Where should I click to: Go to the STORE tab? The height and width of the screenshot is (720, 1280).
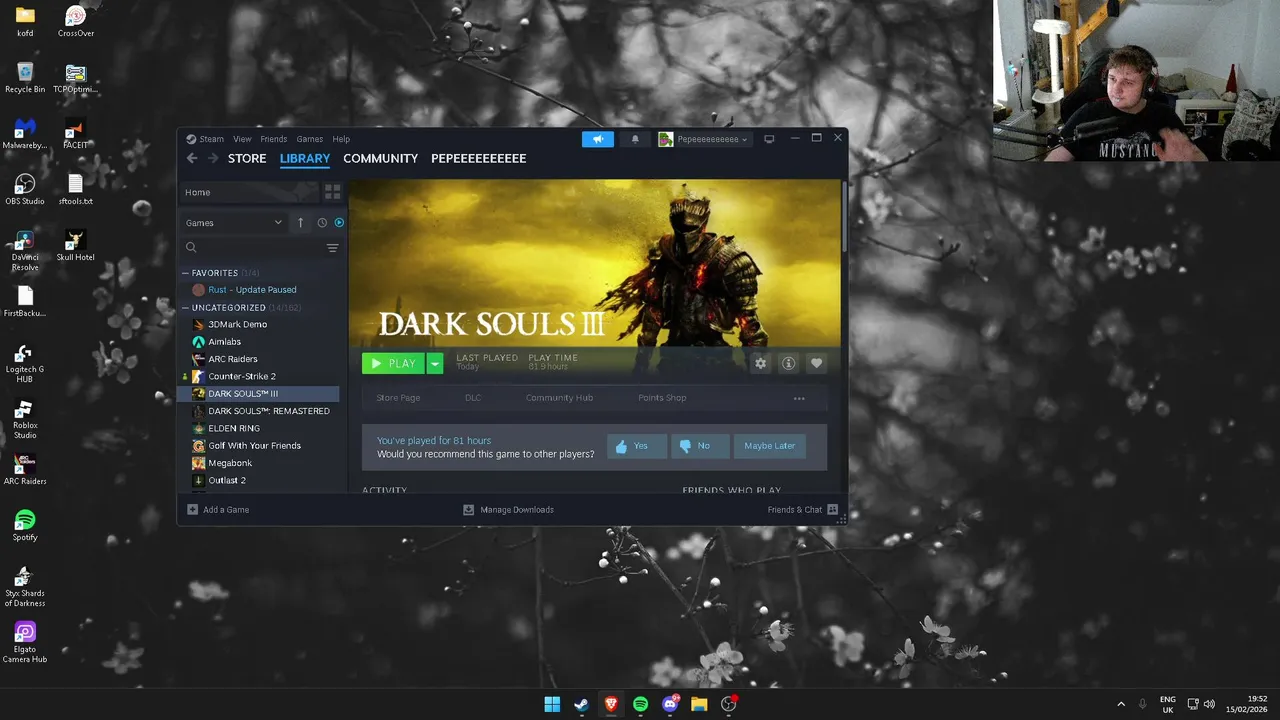coord(247,158)
